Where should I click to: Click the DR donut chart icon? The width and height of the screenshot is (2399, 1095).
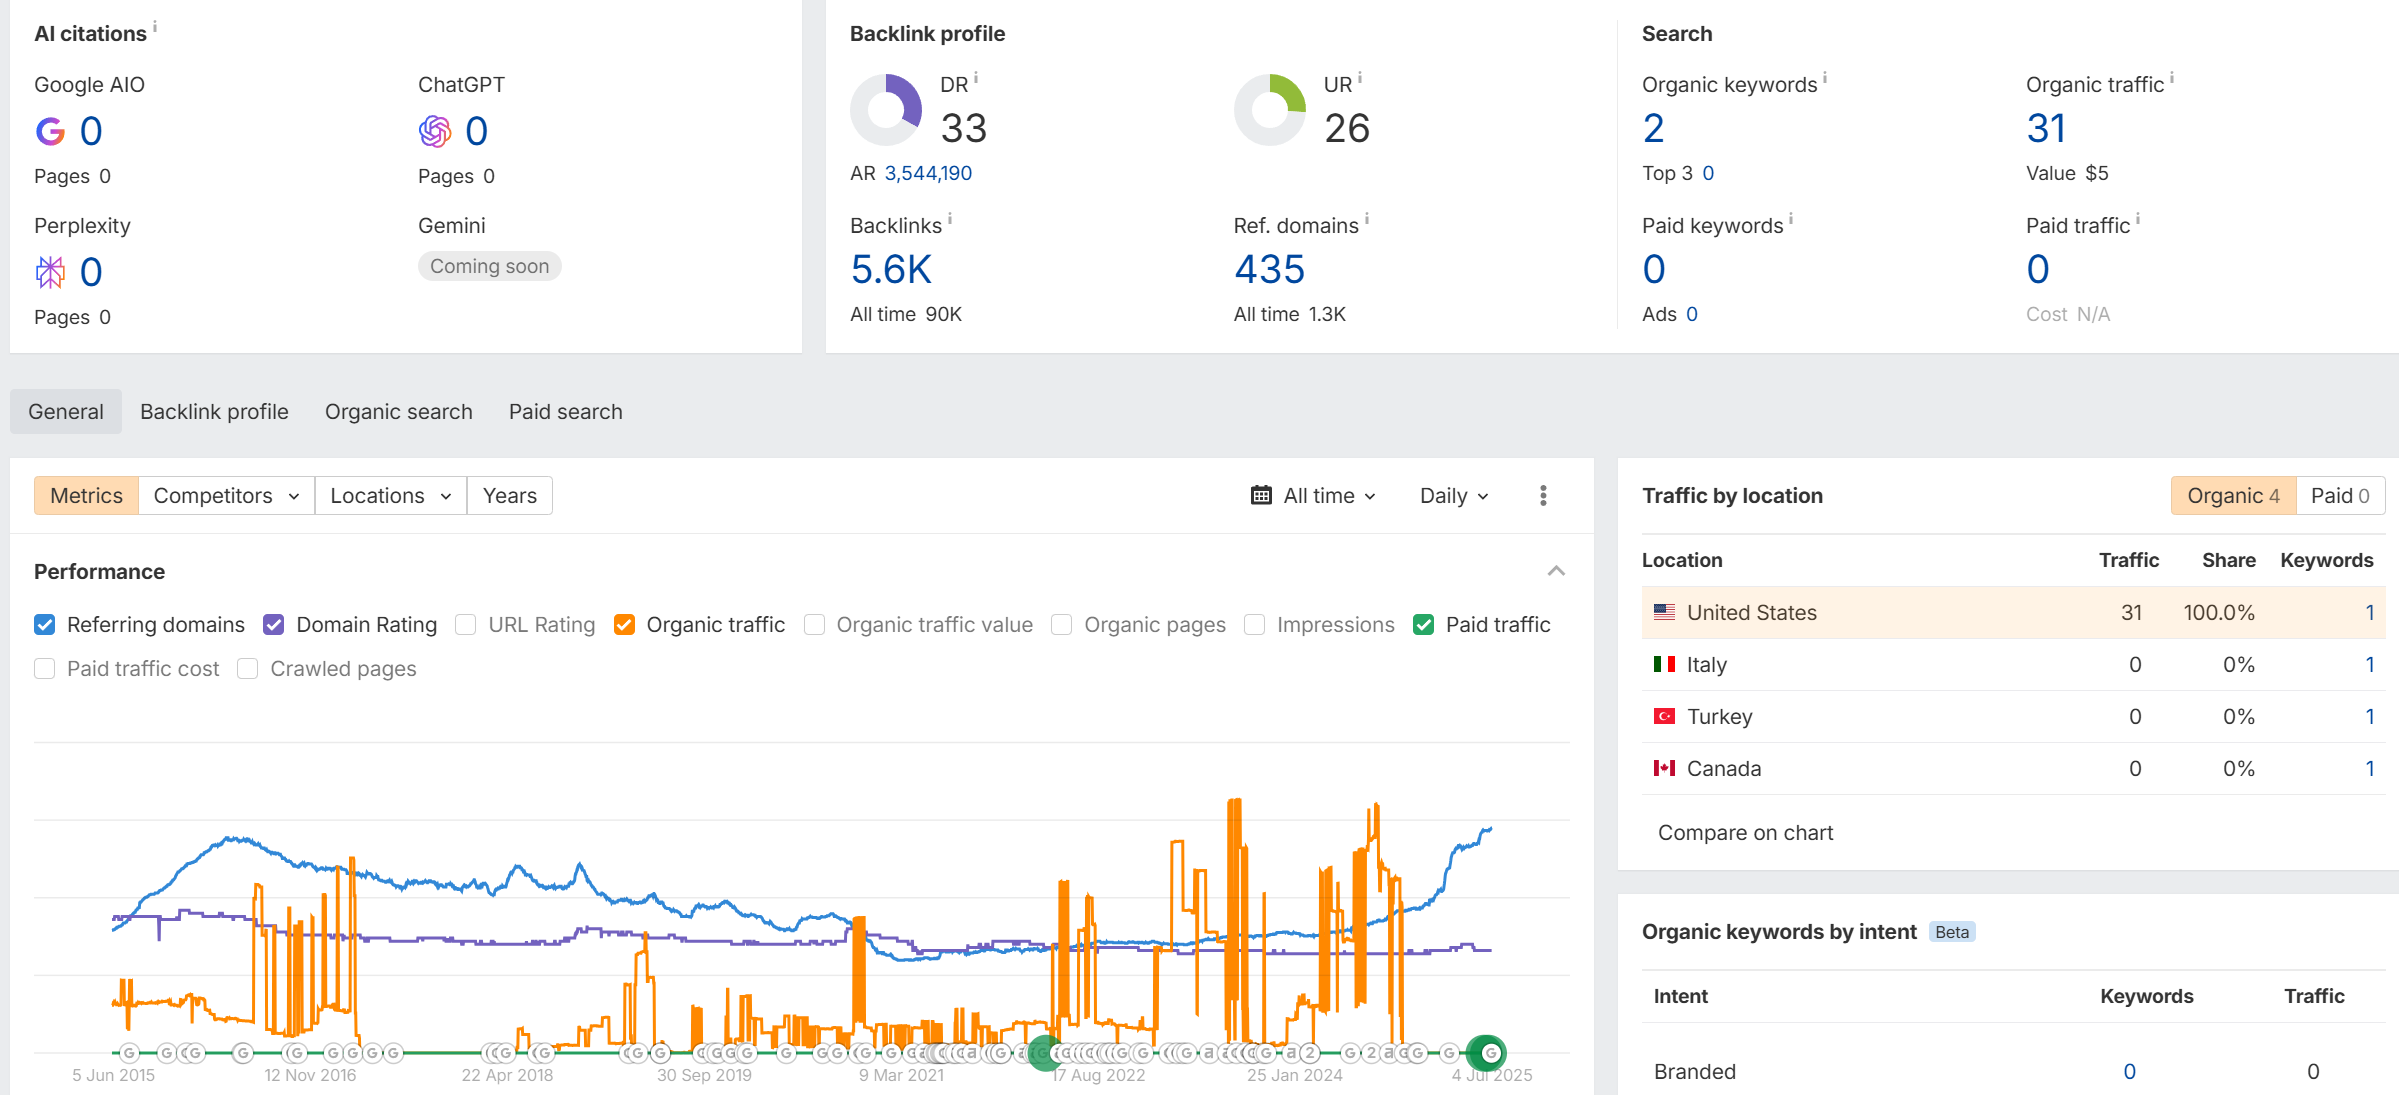[x=886, y=110]
